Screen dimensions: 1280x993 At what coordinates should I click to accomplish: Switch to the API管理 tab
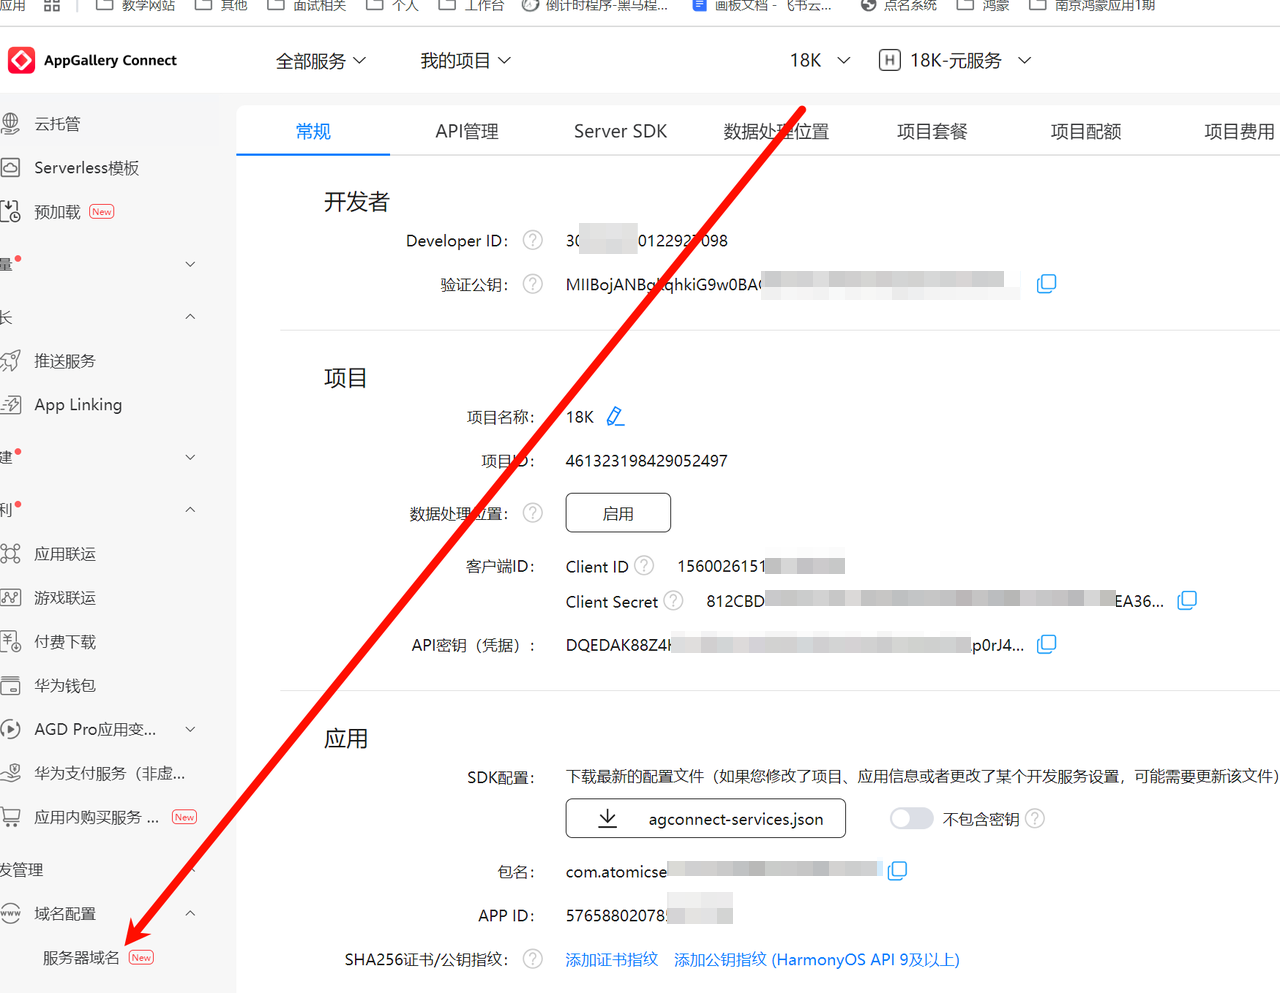click(466, 132)
